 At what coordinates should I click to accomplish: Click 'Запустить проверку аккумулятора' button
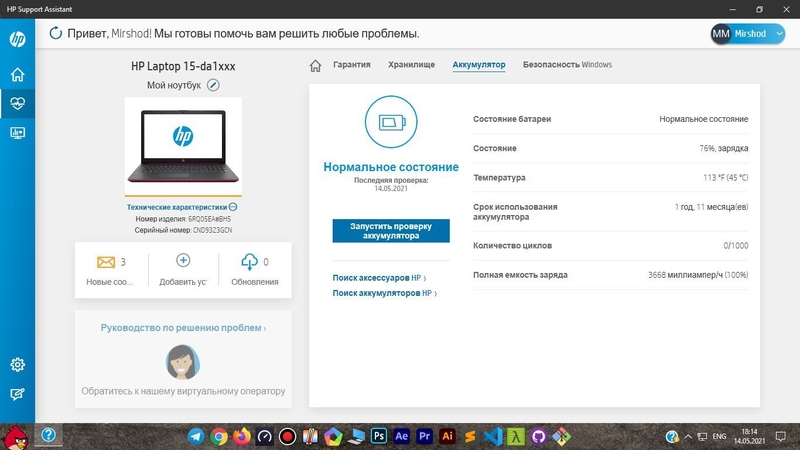[x=391, y=231]
